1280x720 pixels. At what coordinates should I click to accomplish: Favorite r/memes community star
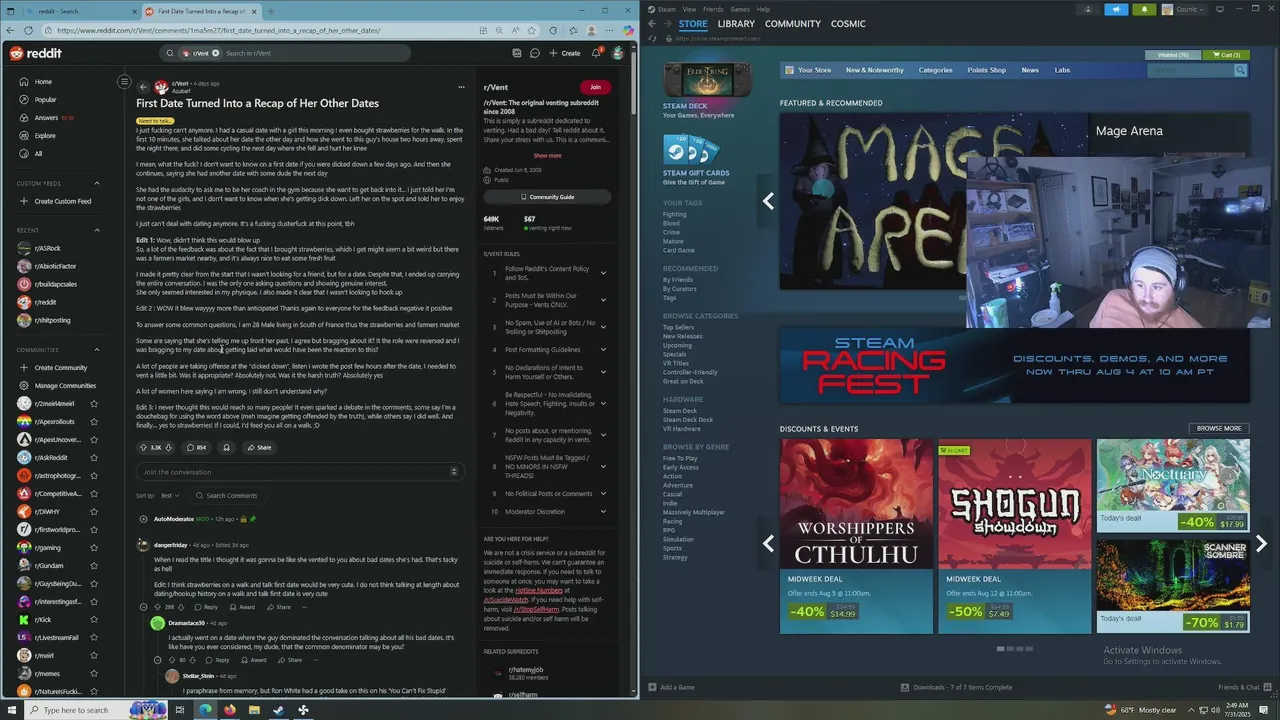click(94, 674)
